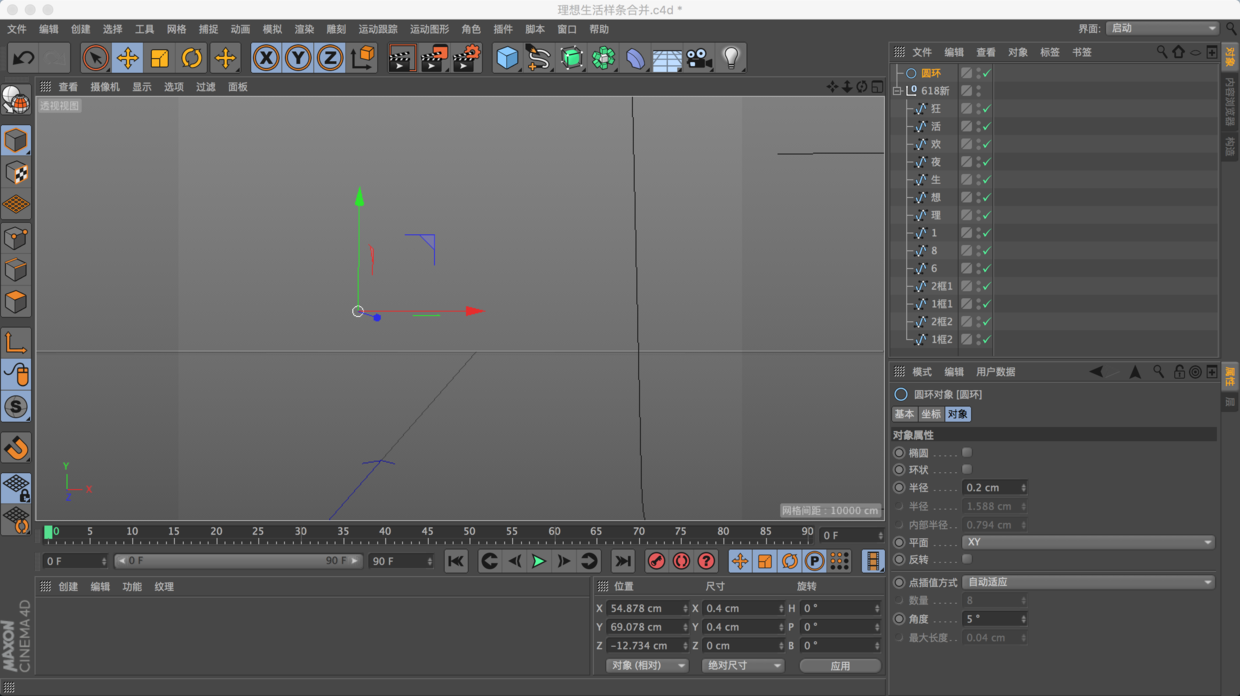Open 点插值方式 dropdown
The image size is (1240, 696).
[1088, 582]
